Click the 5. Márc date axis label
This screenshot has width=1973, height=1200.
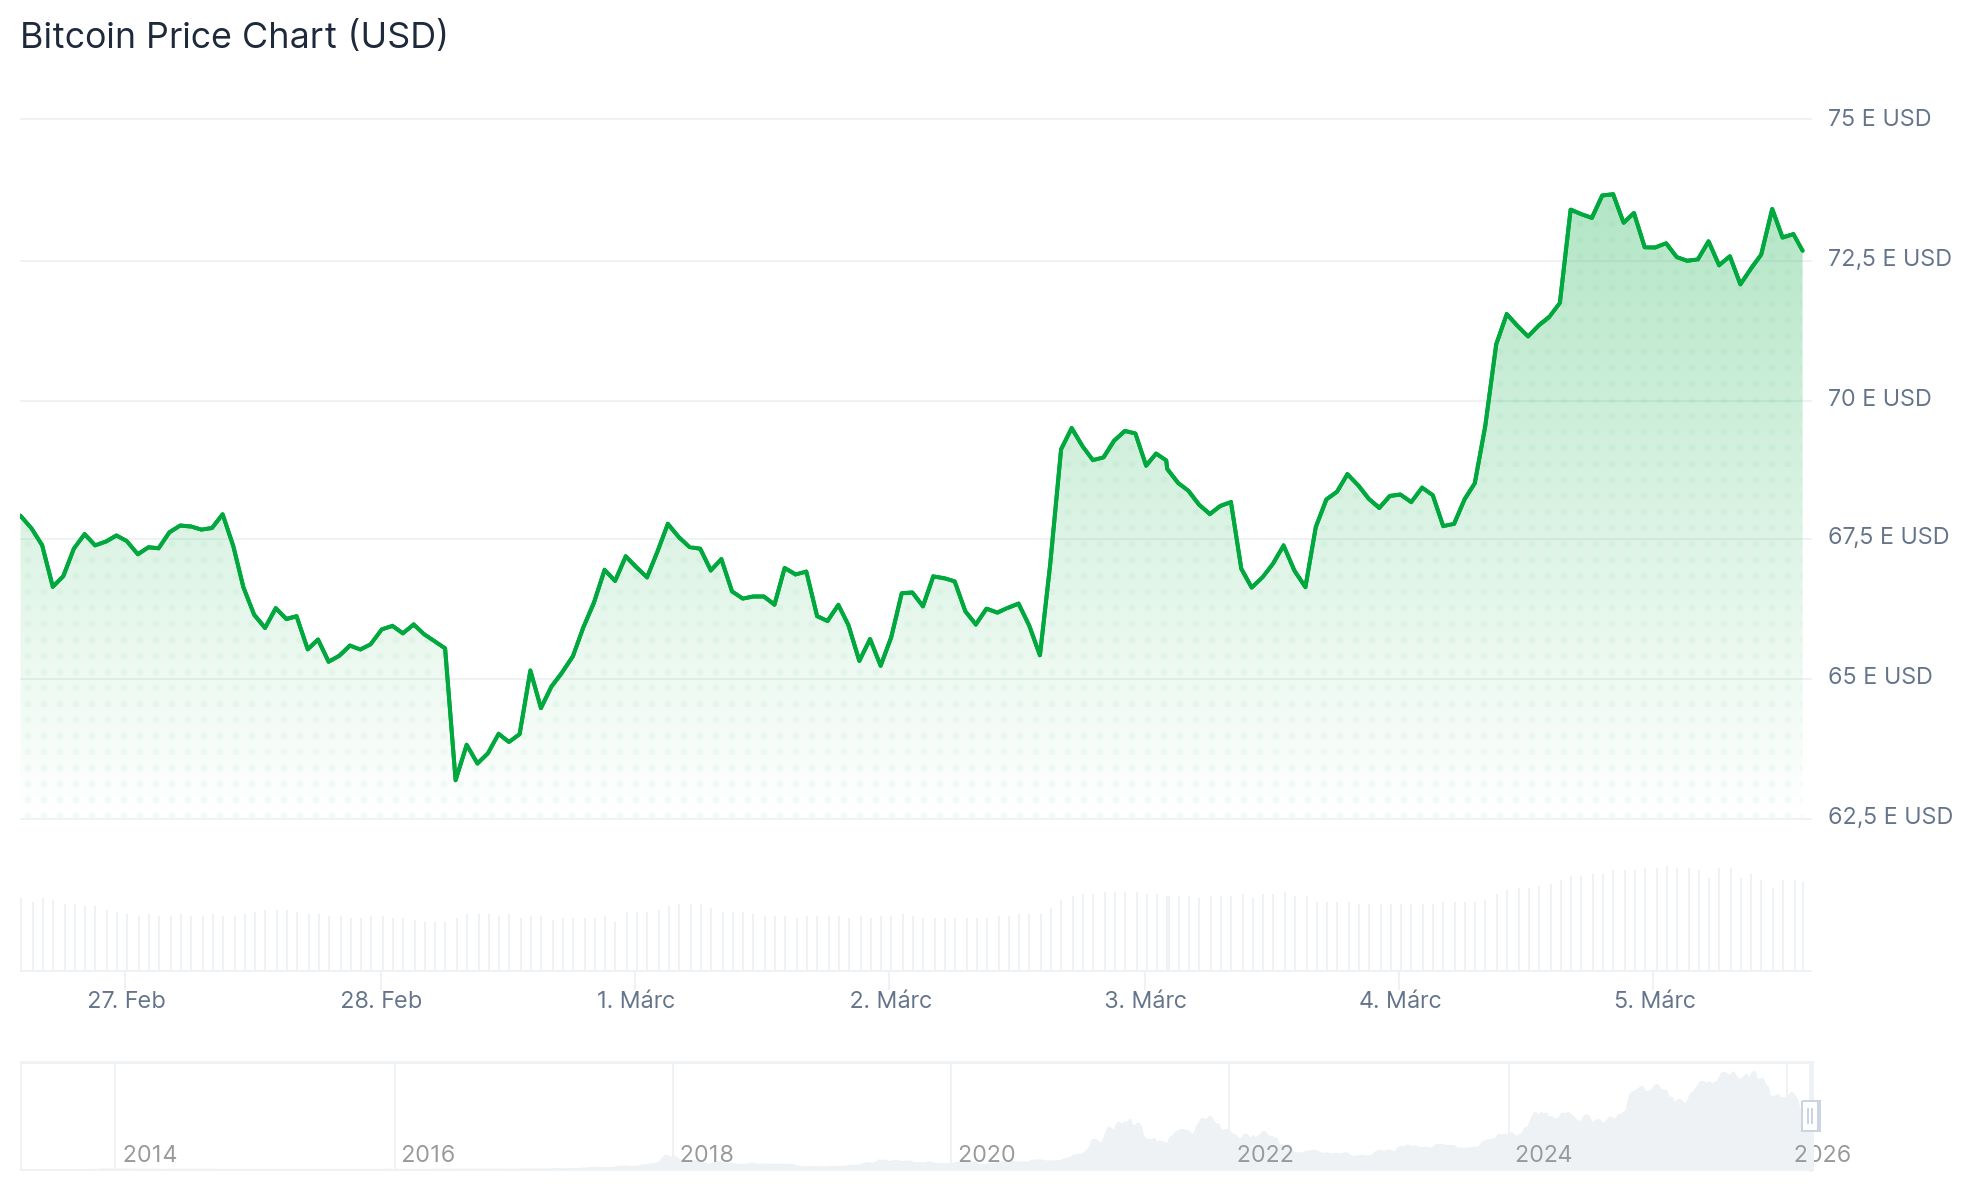point(1654,1000)
